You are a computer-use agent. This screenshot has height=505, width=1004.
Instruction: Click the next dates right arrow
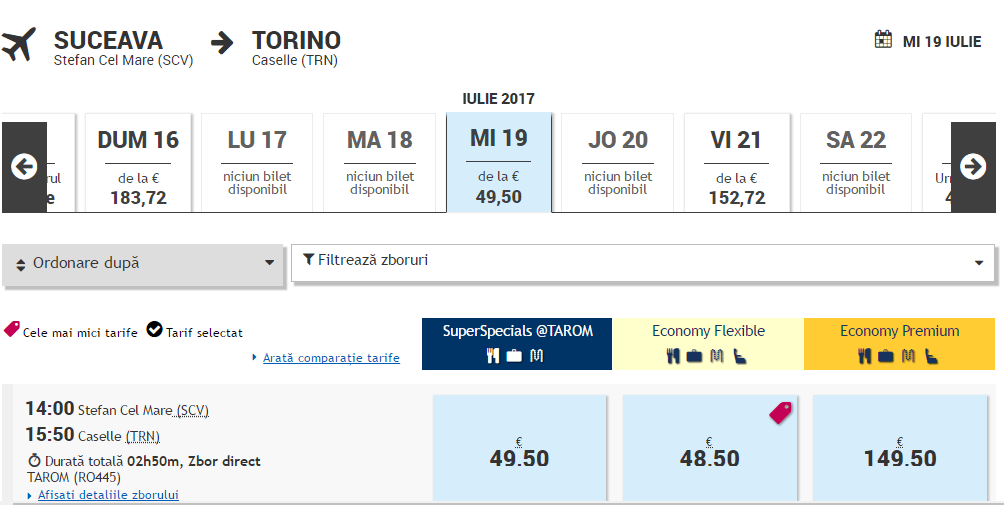pyautogui.click(x=973, y=167)
